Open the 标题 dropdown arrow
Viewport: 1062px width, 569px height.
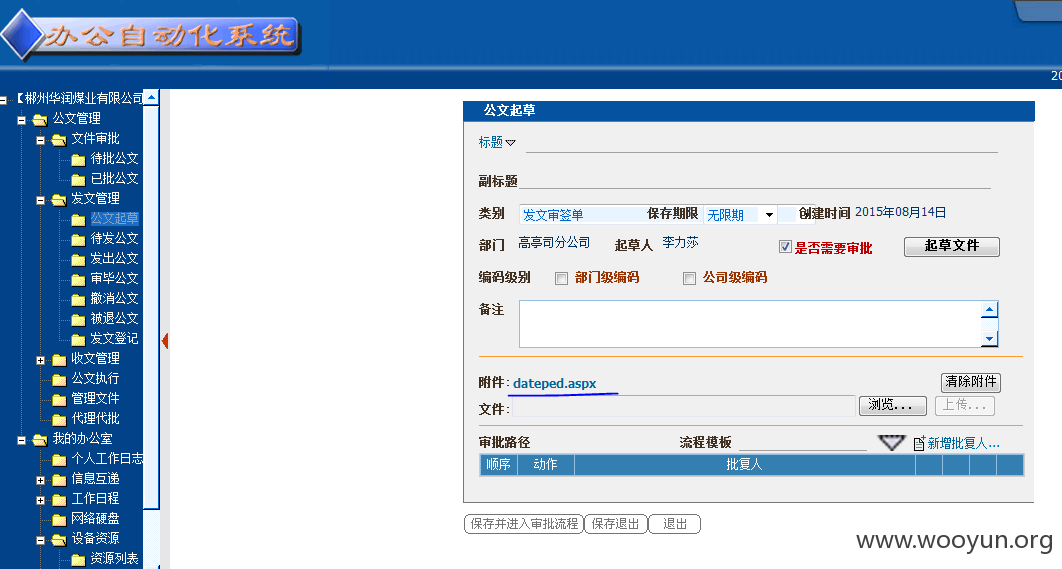511,143
